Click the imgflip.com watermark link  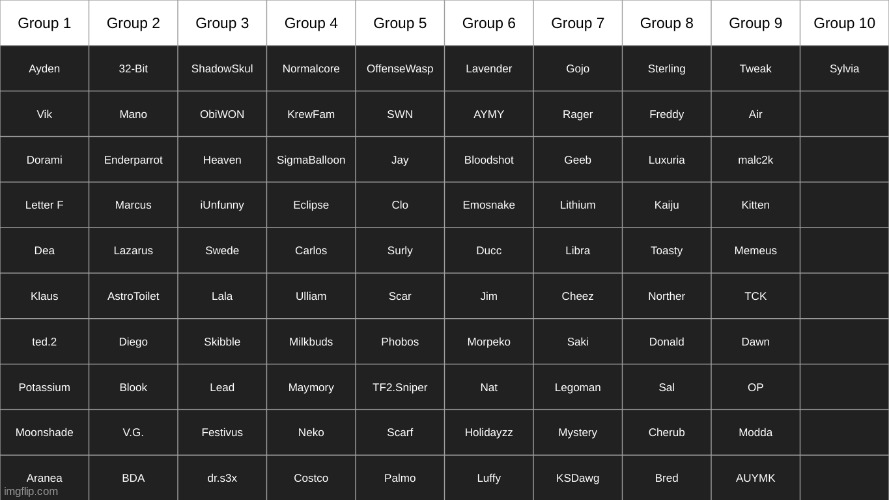[x=31, y=491]
